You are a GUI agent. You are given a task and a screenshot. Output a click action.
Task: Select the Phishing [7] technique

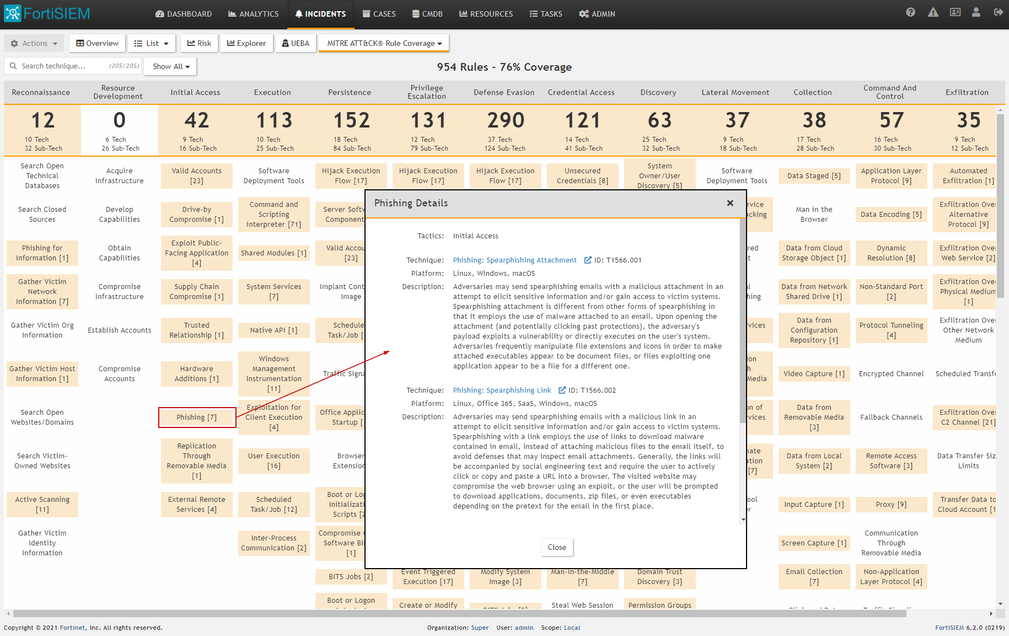click(x=196, y=417)
